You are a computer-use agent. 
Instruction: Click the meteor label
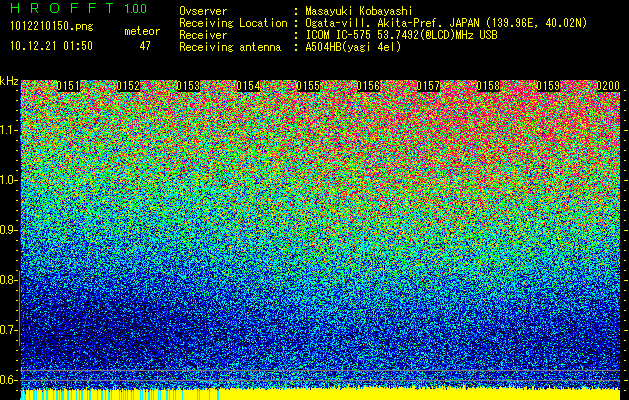[x=142, y=31]
